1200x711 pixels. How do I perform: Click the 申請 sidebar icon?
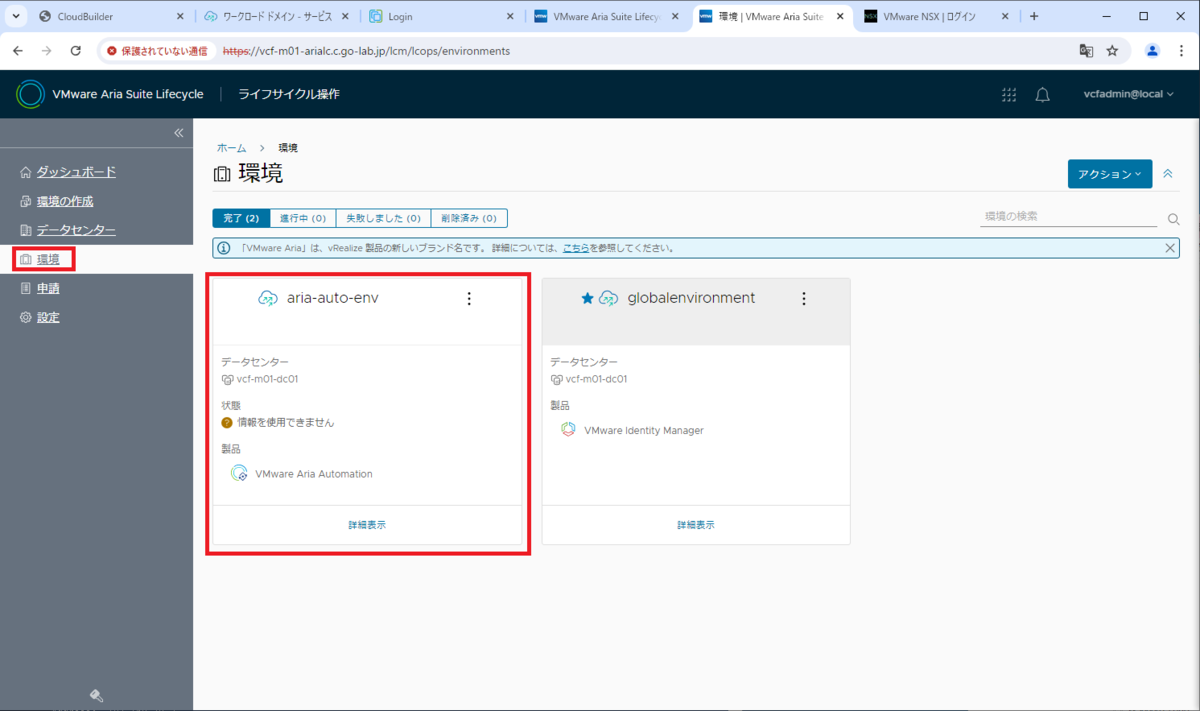pyautogui.click(x=26, y=288)
